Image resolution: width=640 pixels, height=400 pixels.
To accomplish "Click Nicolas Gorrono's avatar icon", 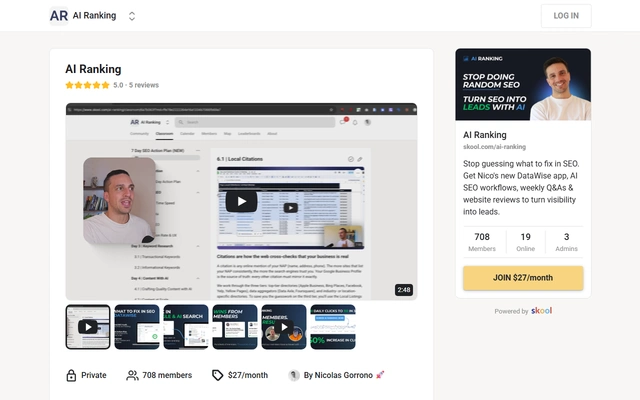I will click(x=294, y=376).
